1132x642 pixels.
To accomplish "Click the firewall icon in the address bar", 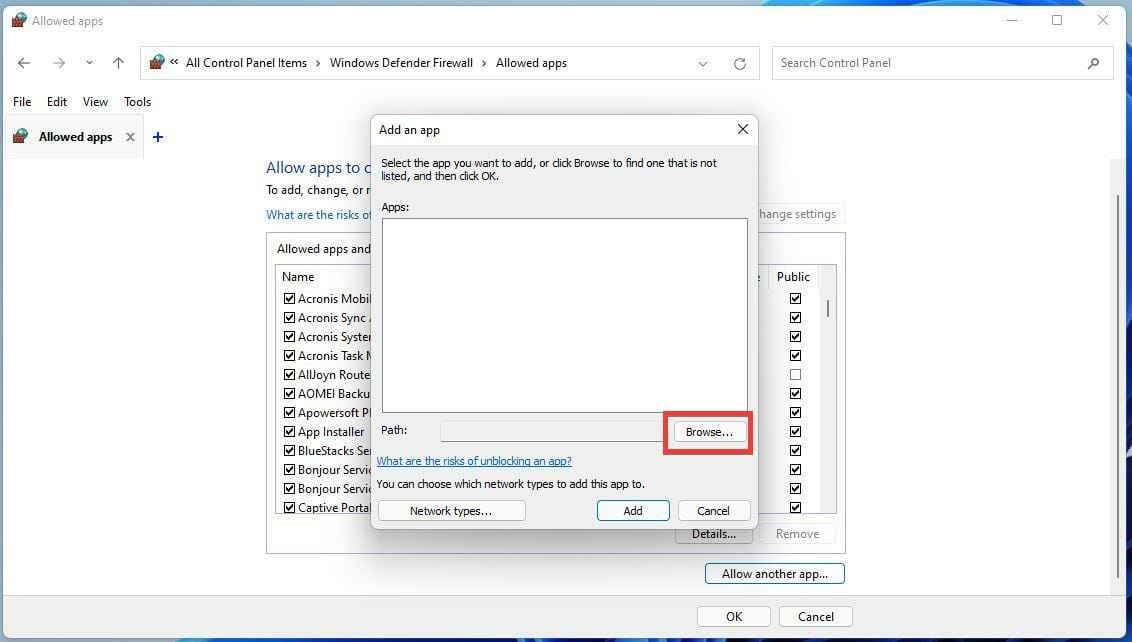I will [x=157, y=62].
